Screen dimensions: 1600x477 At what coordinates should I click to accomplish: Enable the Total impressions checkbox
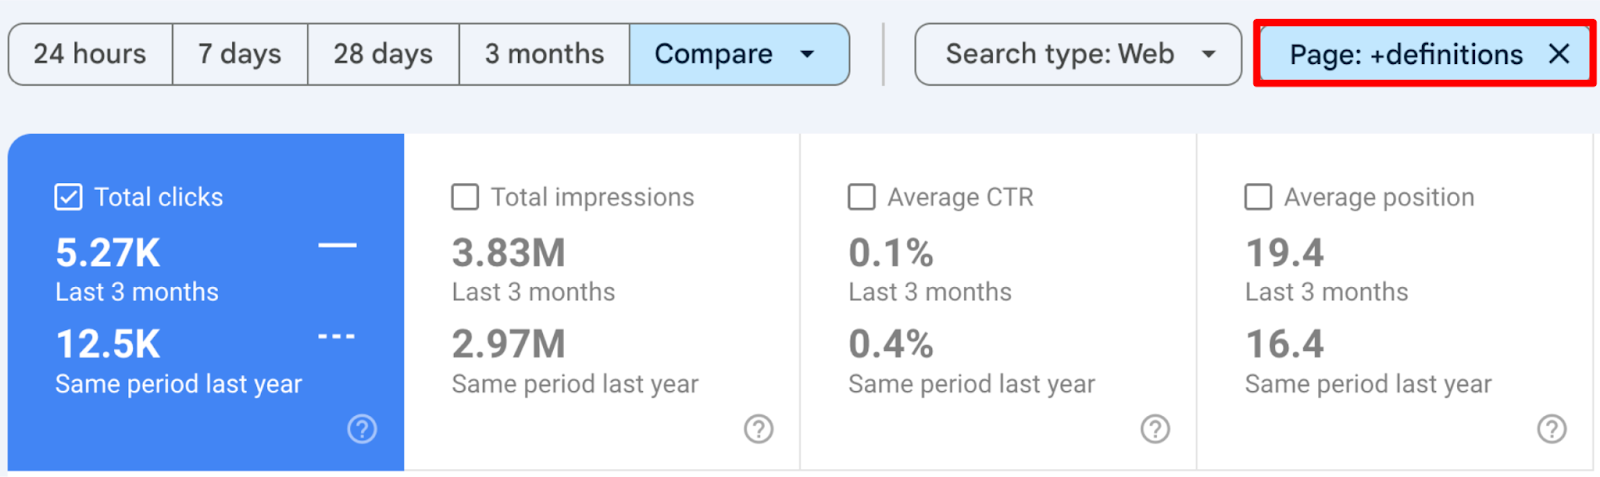coord(465,197)
